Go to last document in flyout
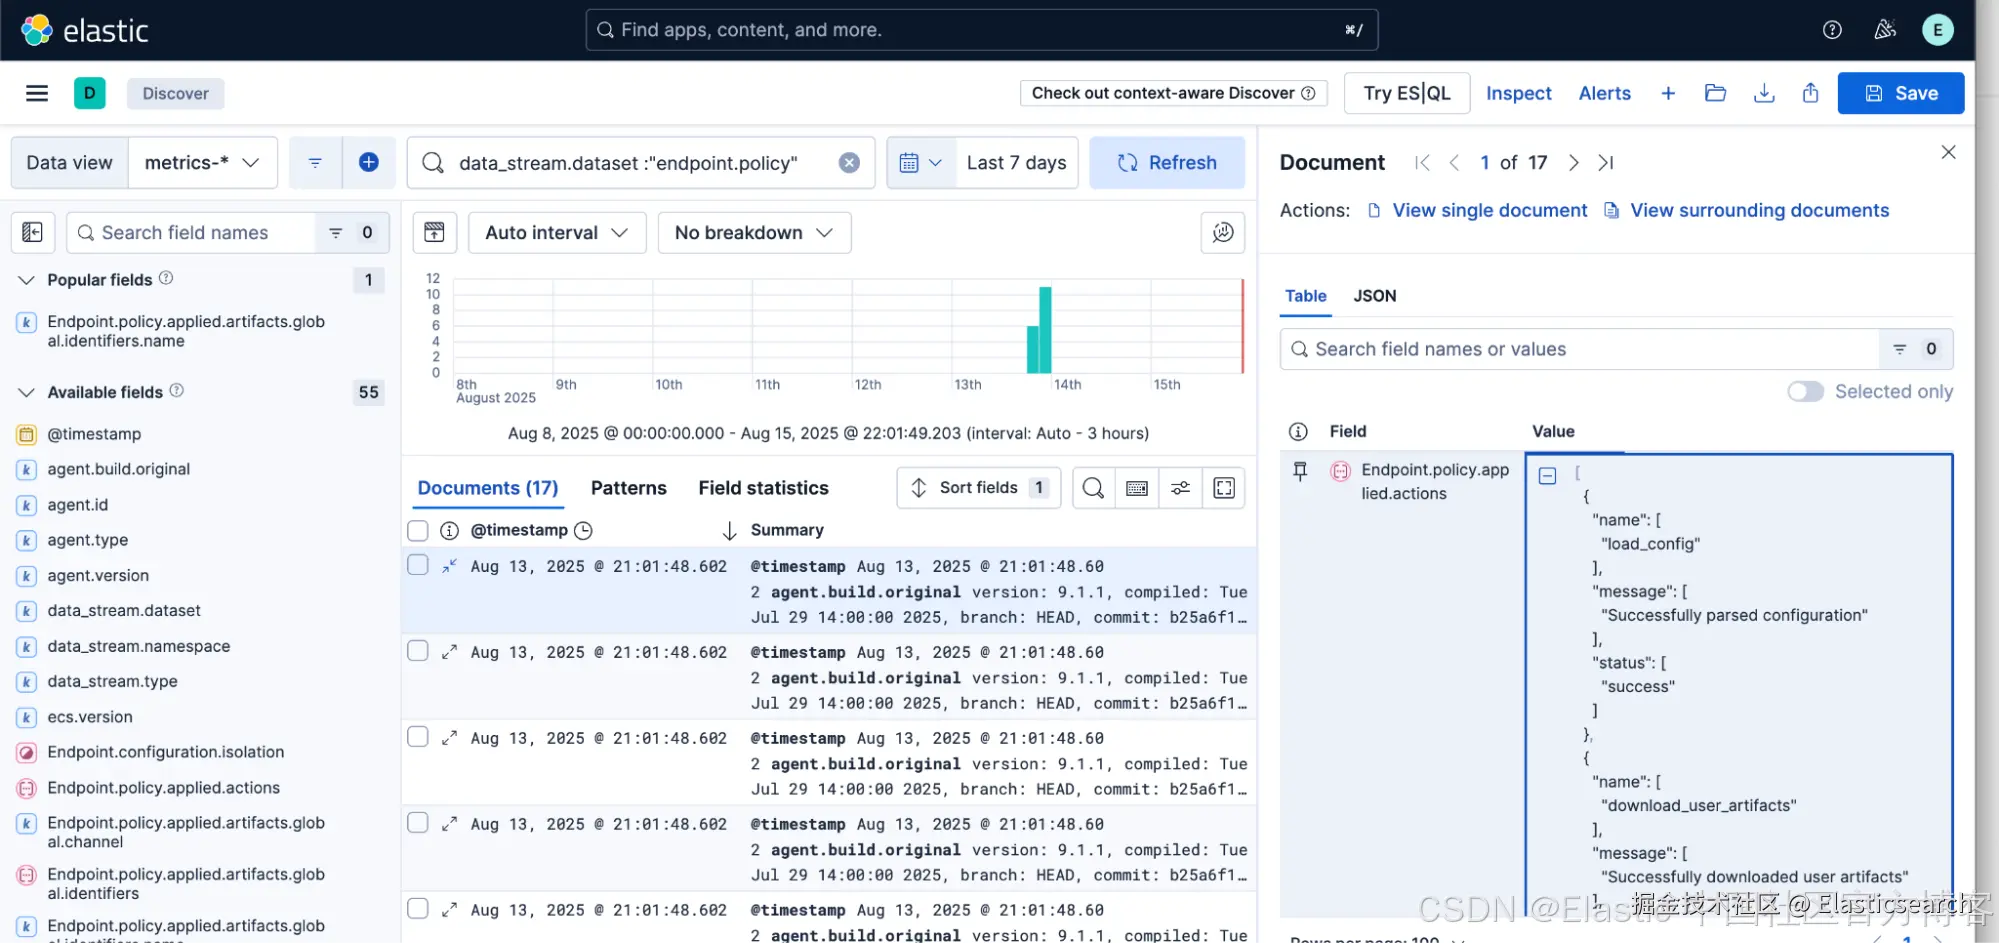Viewport: 1999px width, 943px height. [1606, 162]
